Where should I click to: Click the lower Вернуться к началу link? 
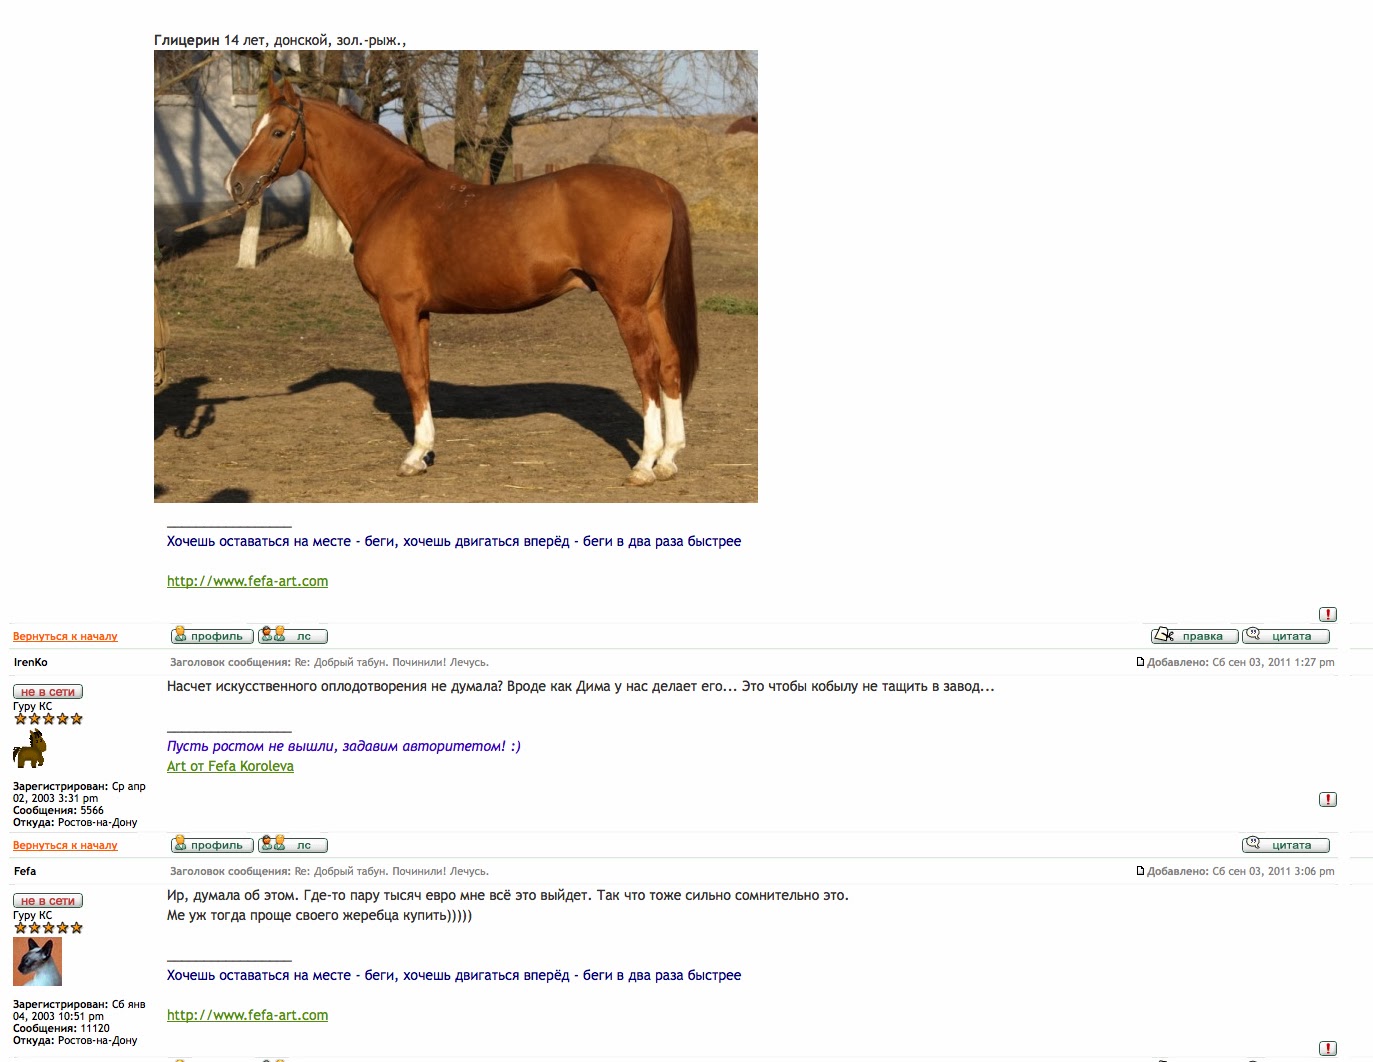click(65, 845)
